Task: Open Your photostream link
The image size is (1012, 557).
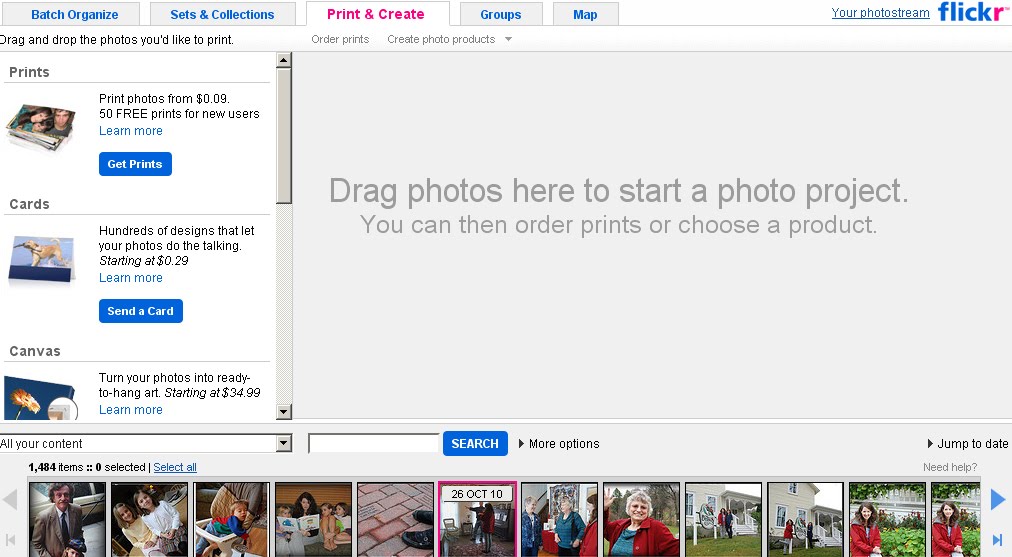Action: point(880,12)
